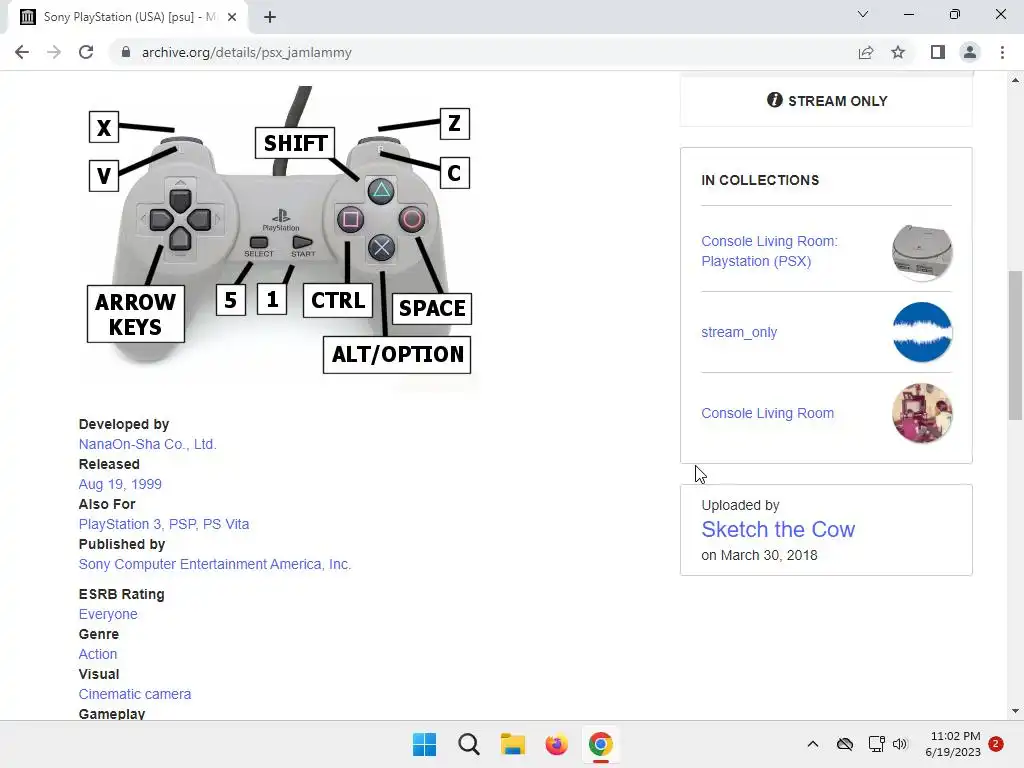
Task: Click the scrollbar up arrow
Action: pos(1015,80)
